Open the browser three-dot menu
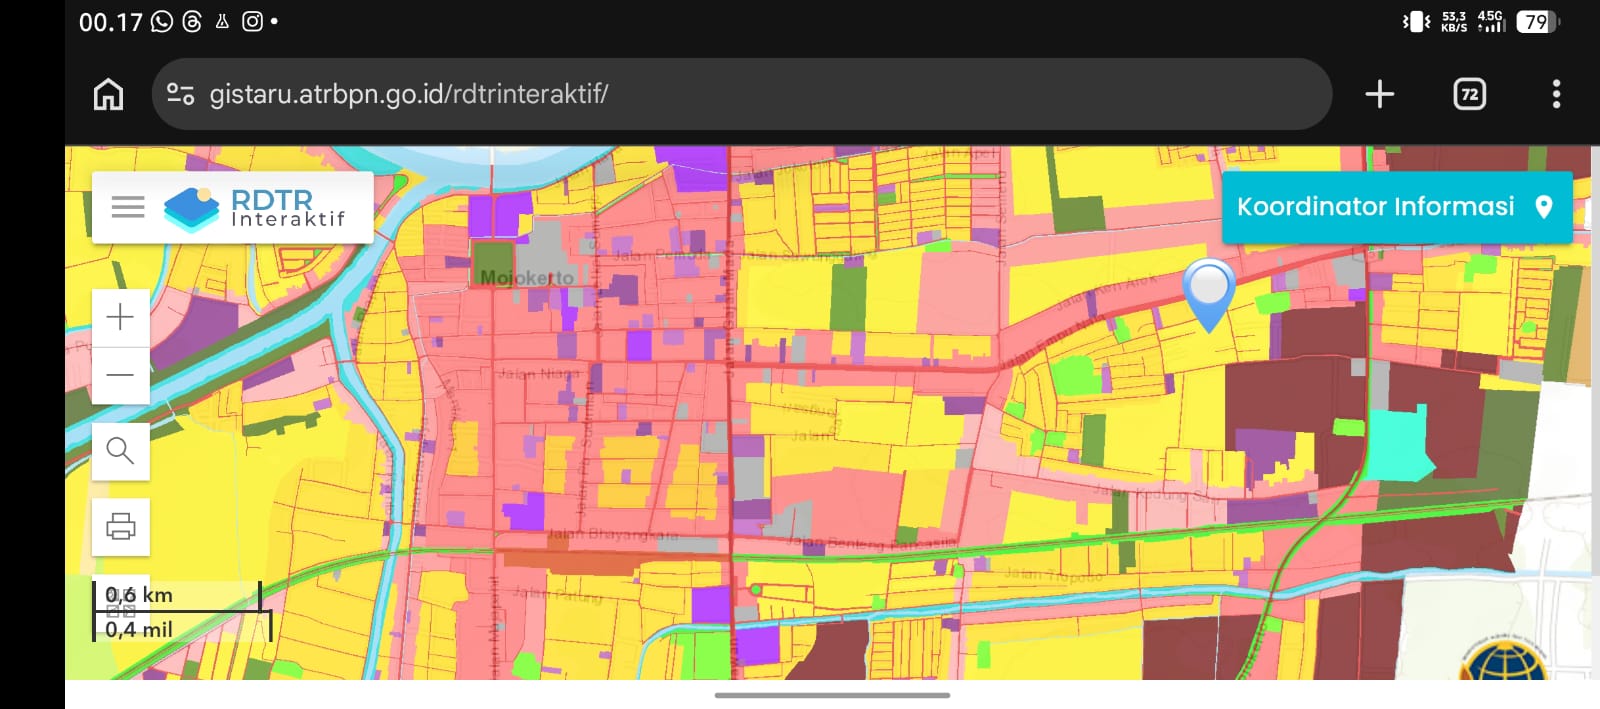The image size is (1600, 709). pos(1555,94)
